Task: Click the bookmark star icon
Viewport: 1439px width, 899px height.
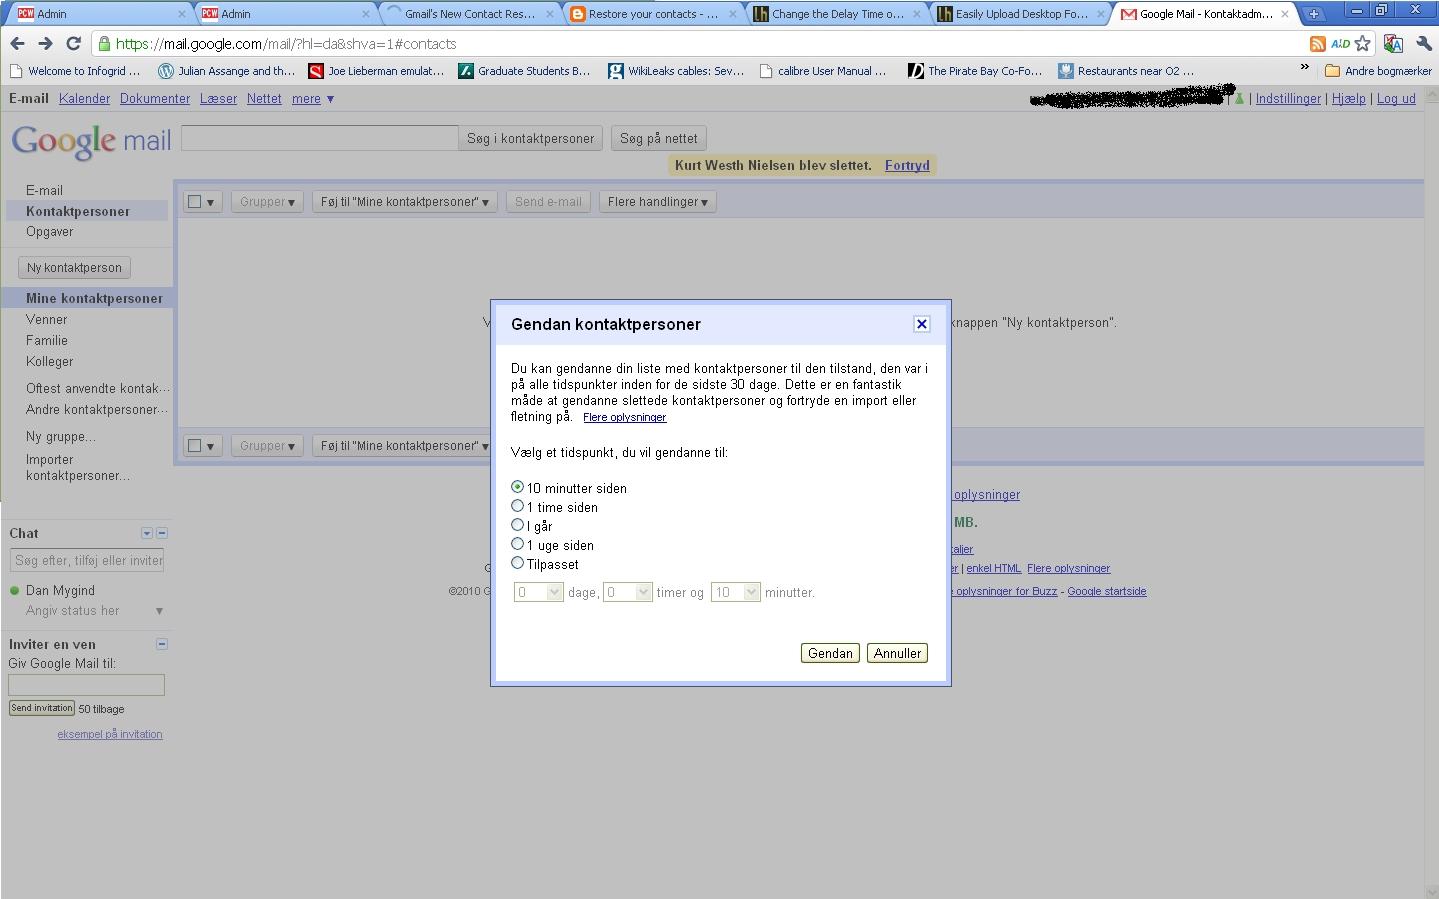Action: 1362,44
